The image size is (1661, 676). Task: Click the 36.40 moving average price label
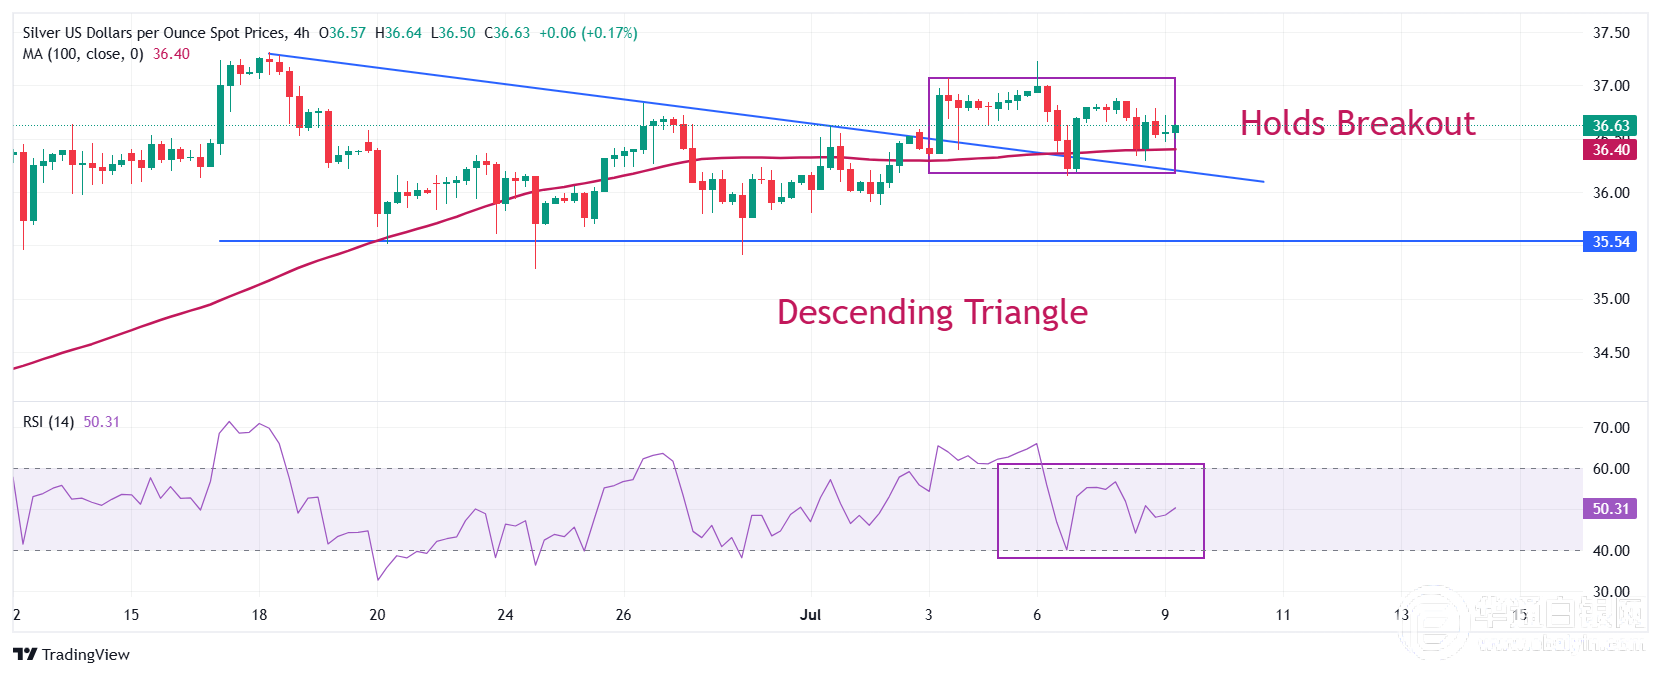pos(1610,150)
